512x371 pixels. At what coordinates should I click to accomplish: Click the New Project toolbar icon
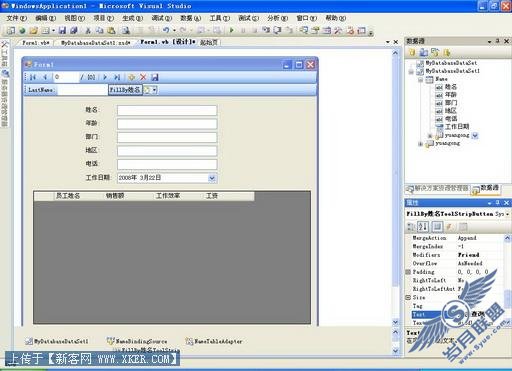(11, 31)
